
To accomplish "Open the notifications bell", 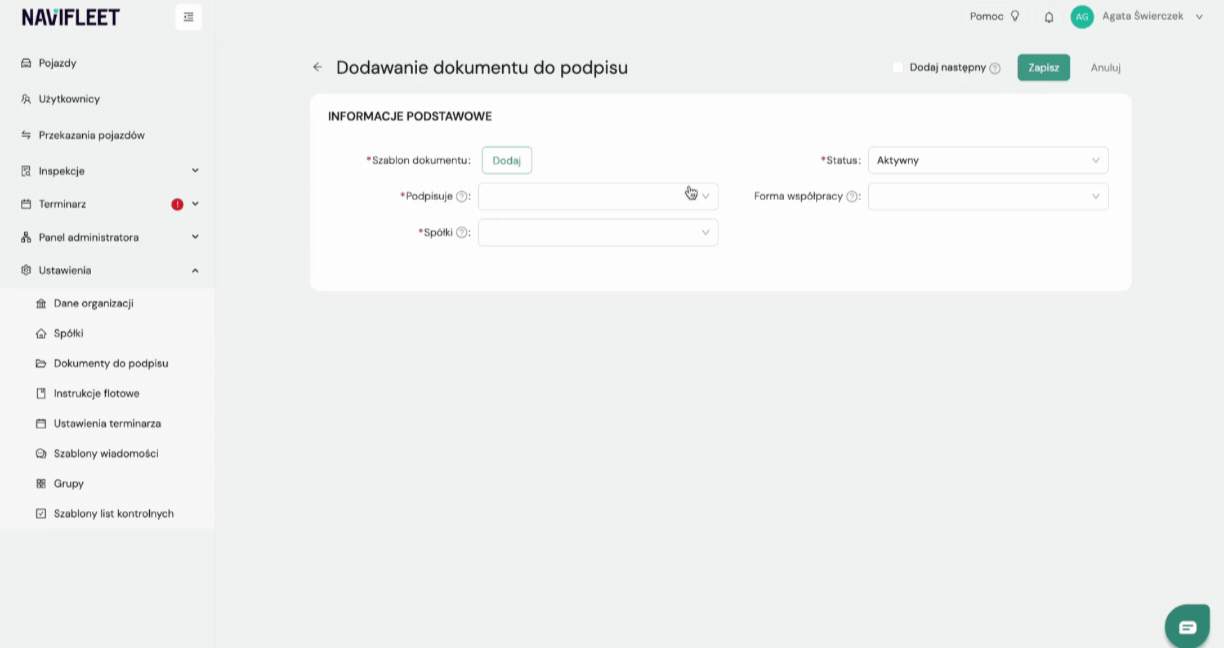I will click(x=1049, y=17).
